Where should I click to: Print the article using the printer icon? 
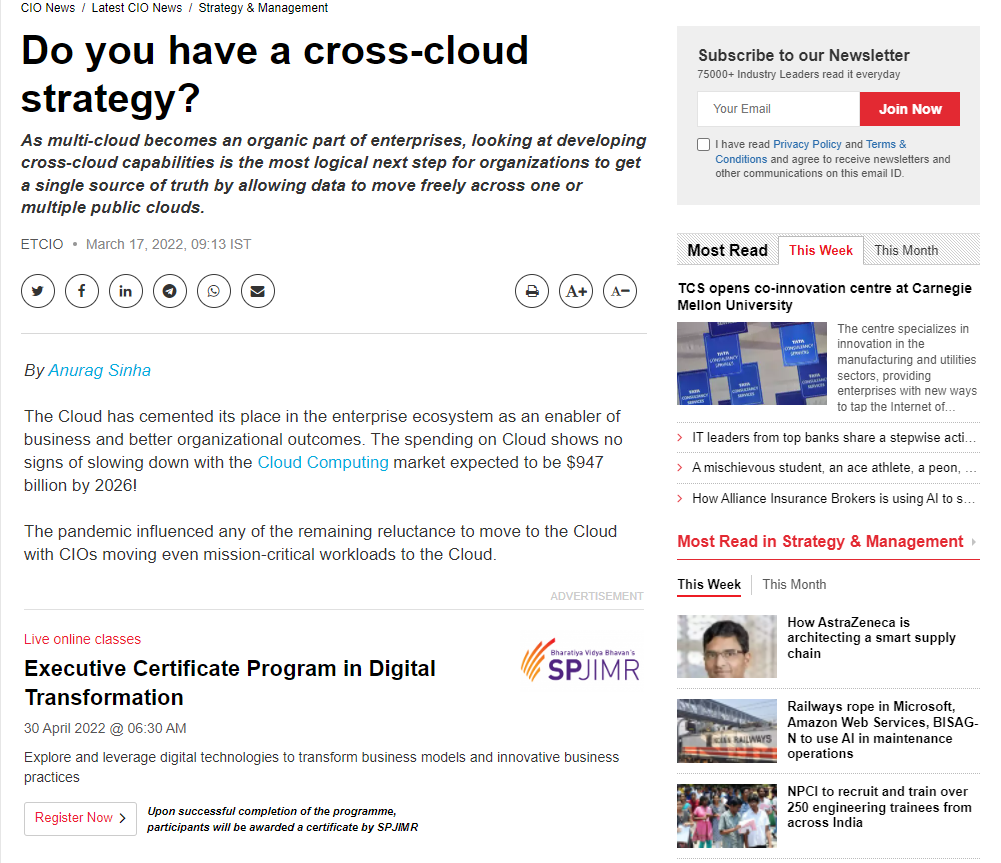point(531,290)
